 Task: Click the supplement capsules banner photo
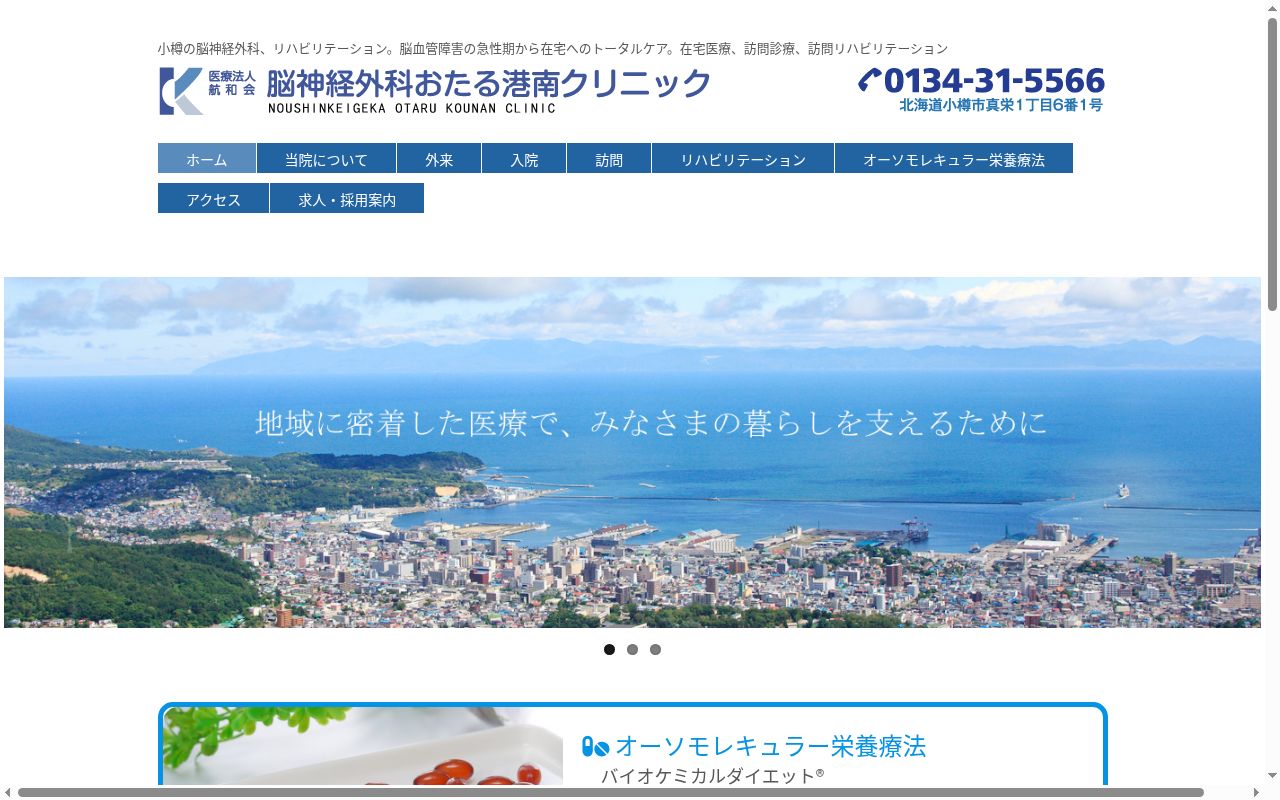pyautogui.click(x=363, y=748)
